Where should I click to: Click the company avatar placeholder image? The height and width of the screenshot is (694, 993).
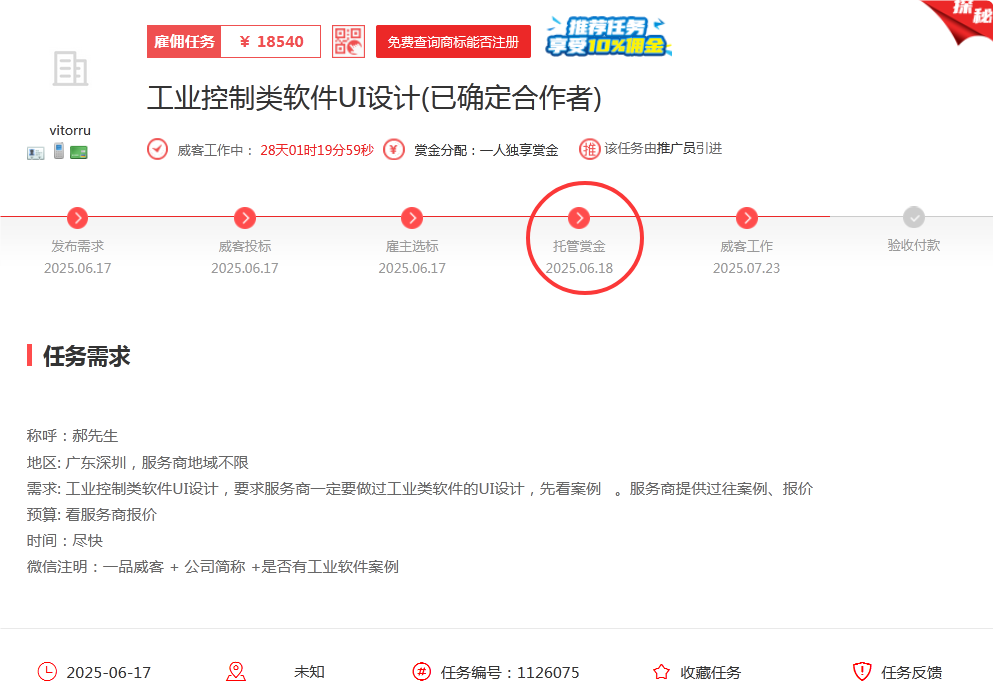(x=70, y=70)
